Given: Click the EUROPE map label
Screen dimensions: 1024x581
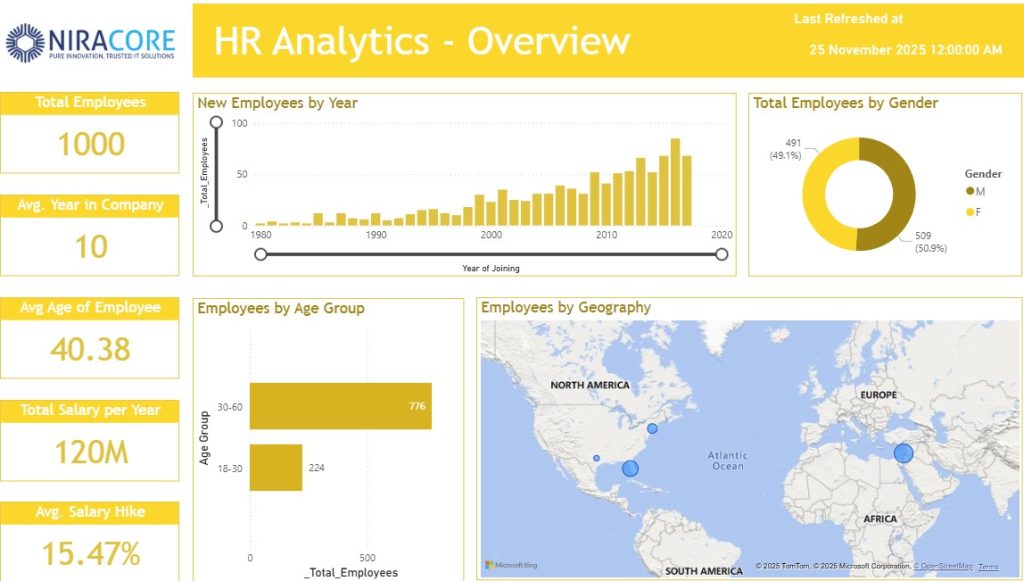Looking at the screenshot, I should point(878,395).
